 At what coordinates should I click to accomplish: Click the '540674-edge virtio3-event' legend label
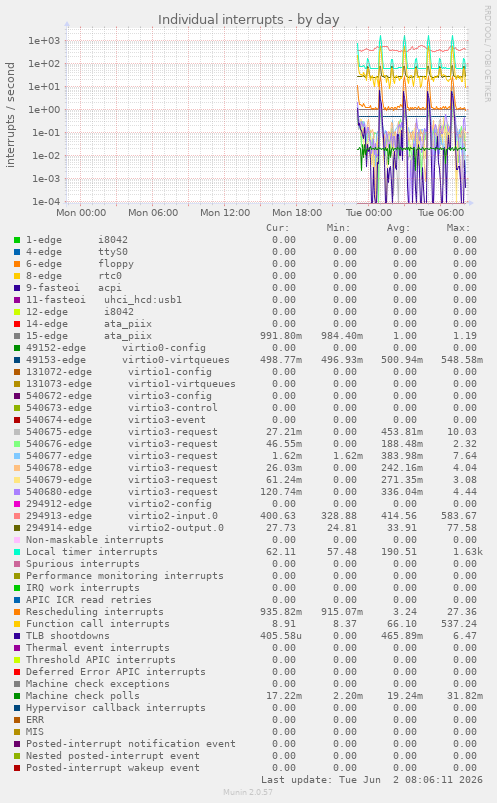click(116, 420)
